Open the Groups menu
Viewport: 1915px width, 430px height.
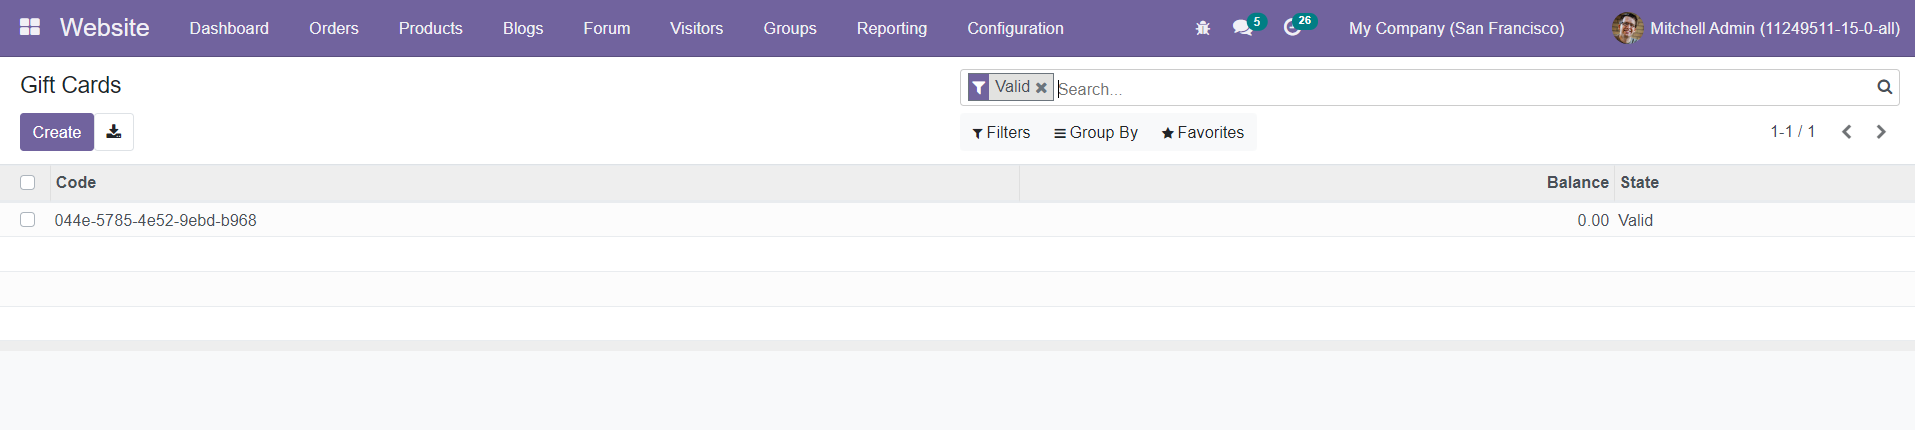tap(790, 28)
